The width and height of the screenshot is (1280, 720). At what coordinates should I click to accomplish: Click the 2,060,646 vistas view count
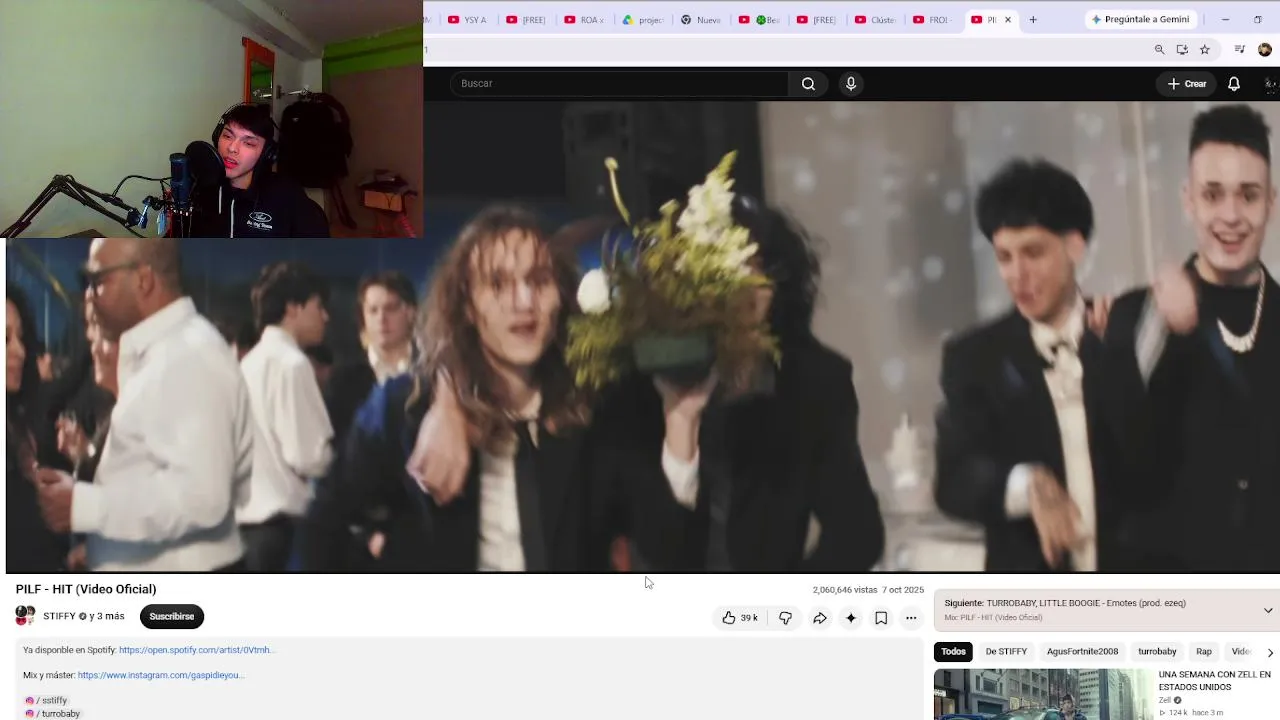pyautogui.click(x=845, y=590)
